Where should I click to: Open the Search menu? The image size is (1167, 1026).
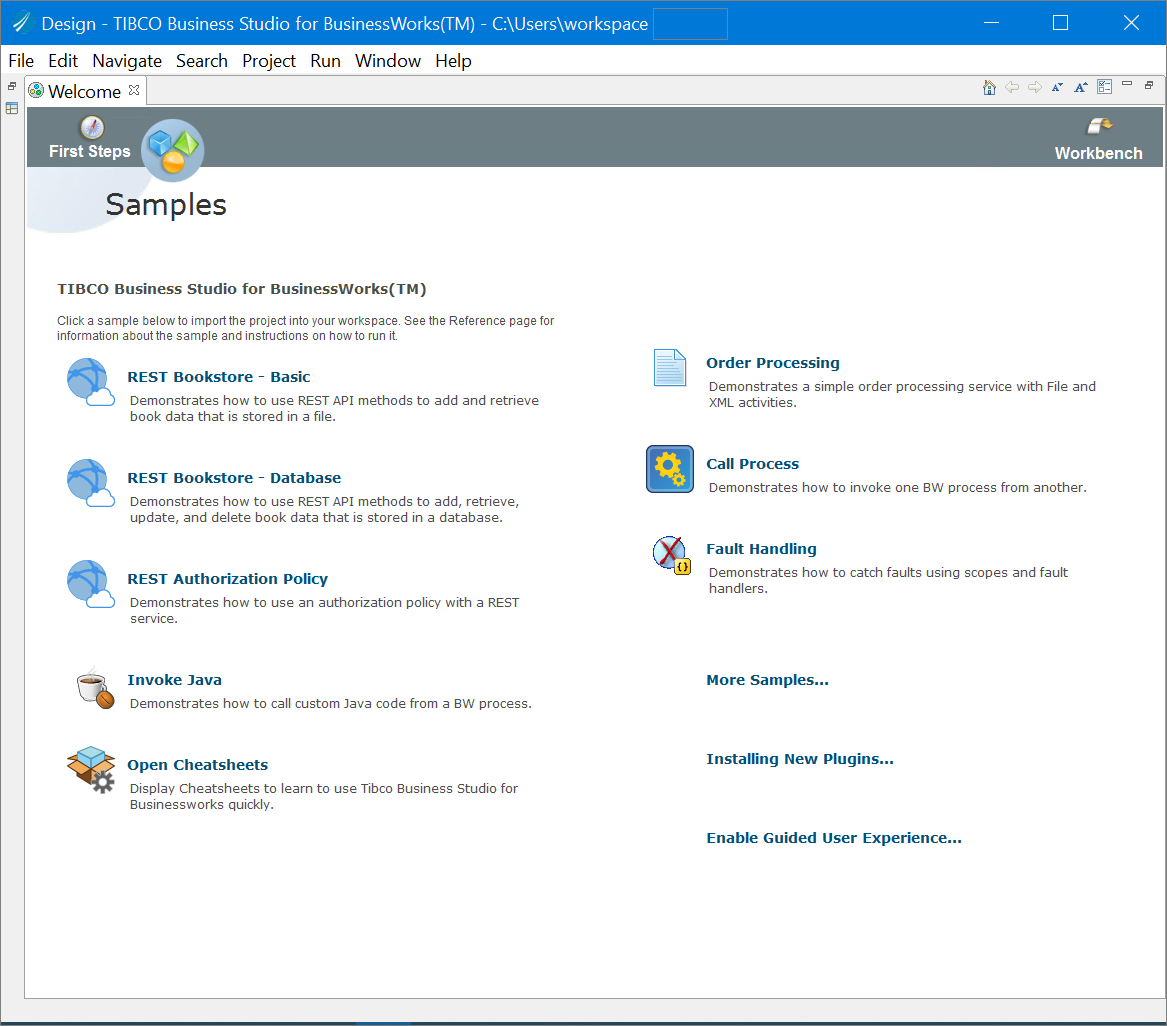pos(202,61)
